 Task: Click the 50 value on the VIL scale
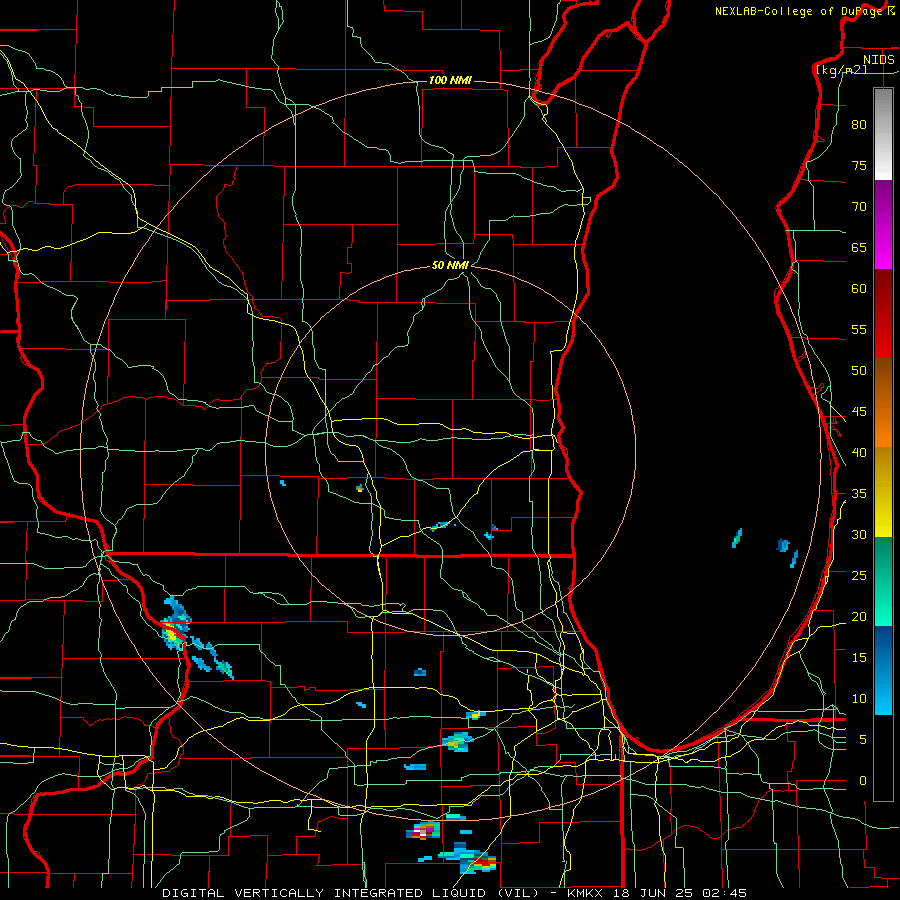(859, 370)
